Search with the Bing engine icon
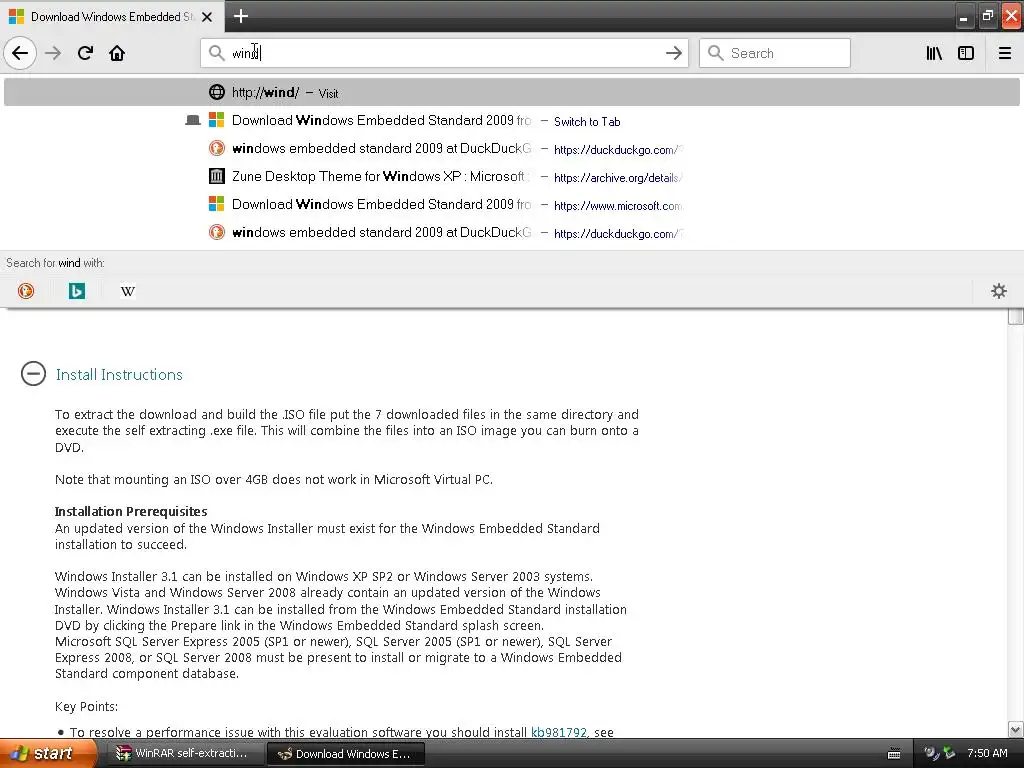The width and height of the screenshot is (1024, 768). pyautogui.click(x=77, y=291)
